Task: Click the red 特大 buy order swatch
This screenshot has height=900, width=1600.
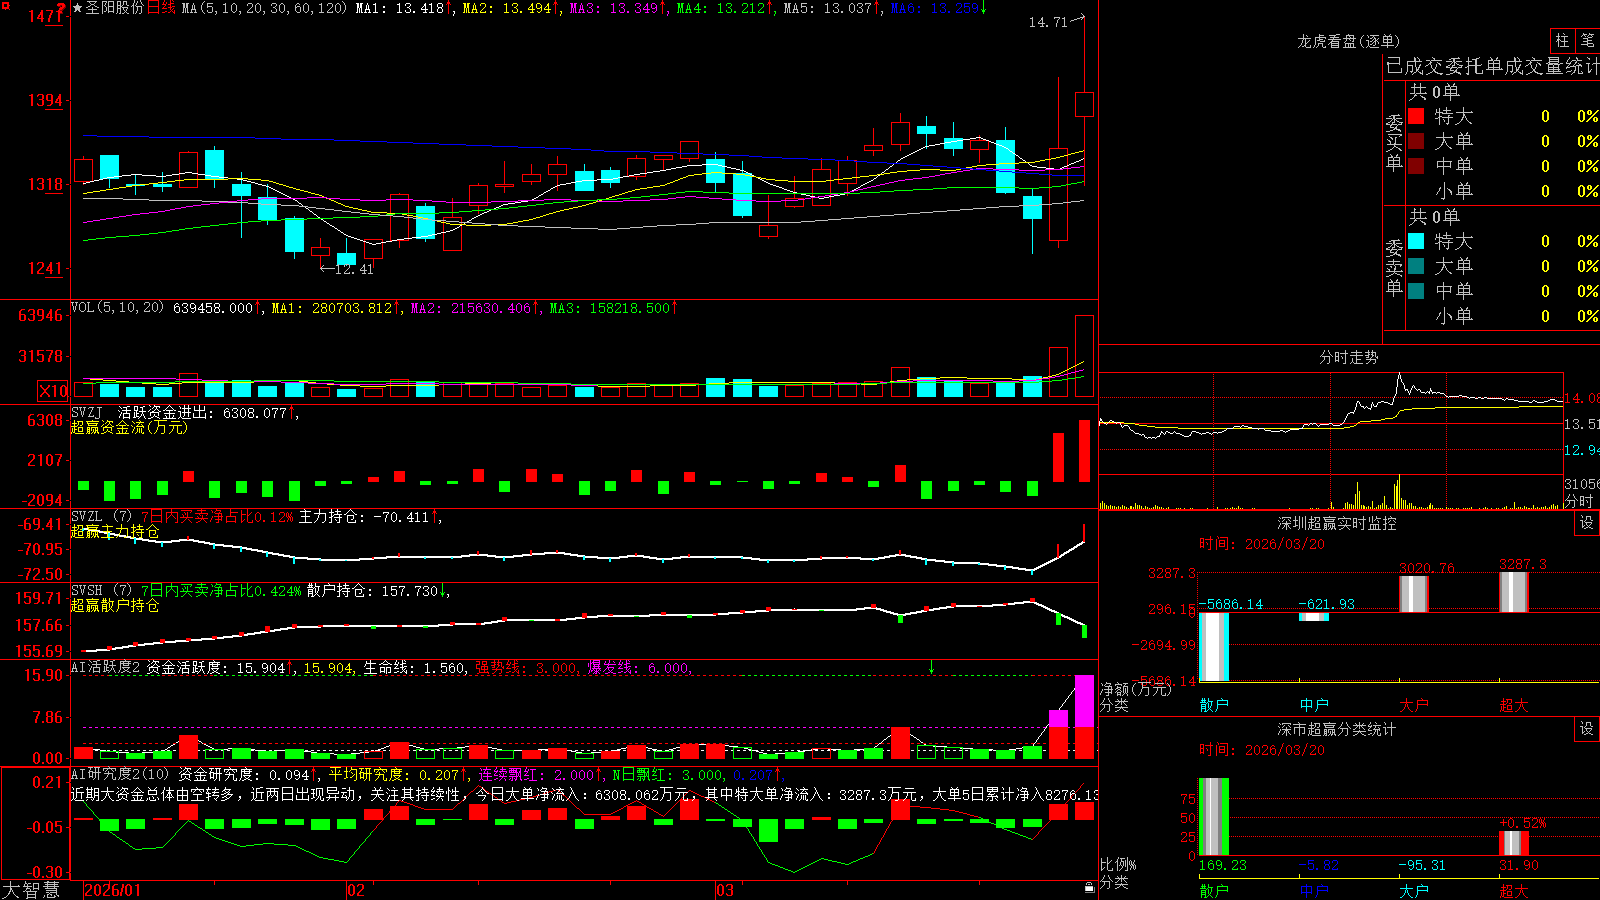Action: tap(1416, 116)
